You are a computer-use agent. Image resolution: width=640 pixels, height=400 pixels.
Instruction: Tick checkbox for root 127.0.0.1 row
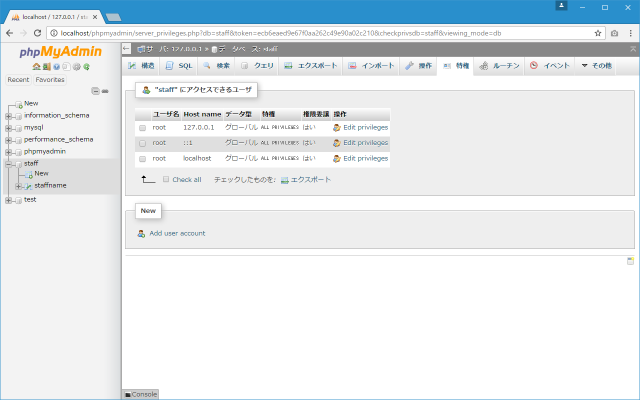(142, 128)
